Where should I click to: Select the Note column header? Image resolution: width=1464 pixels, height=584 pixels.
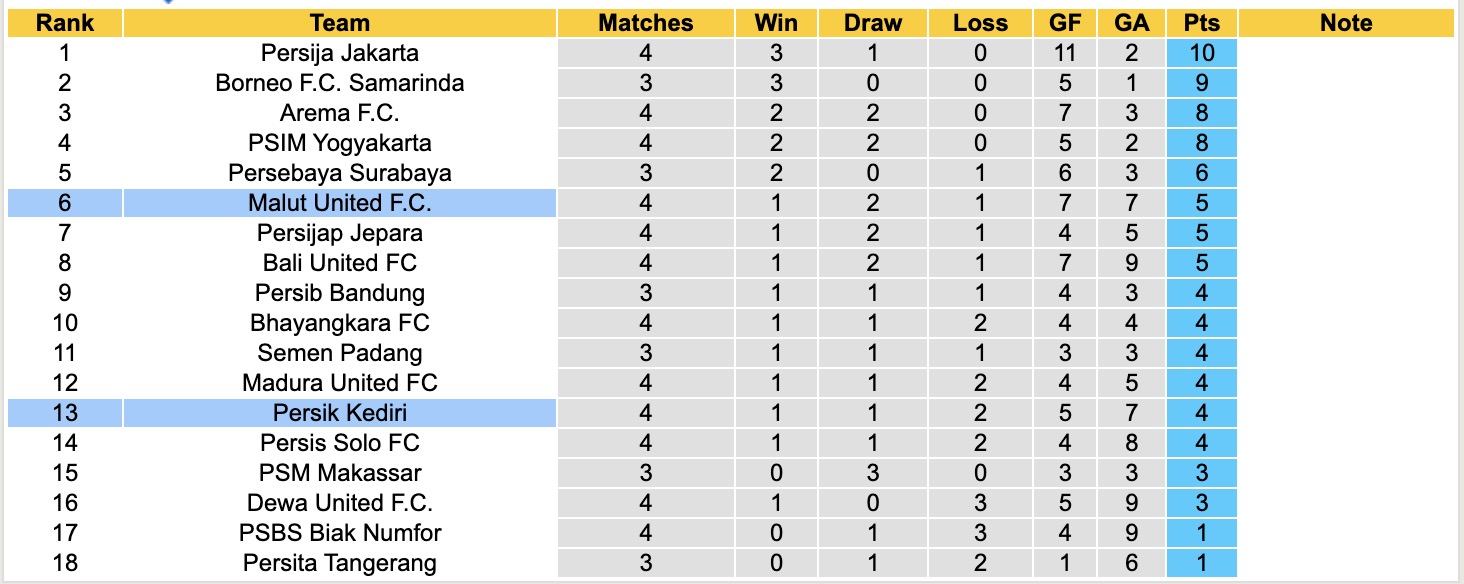coord(1346,23)
